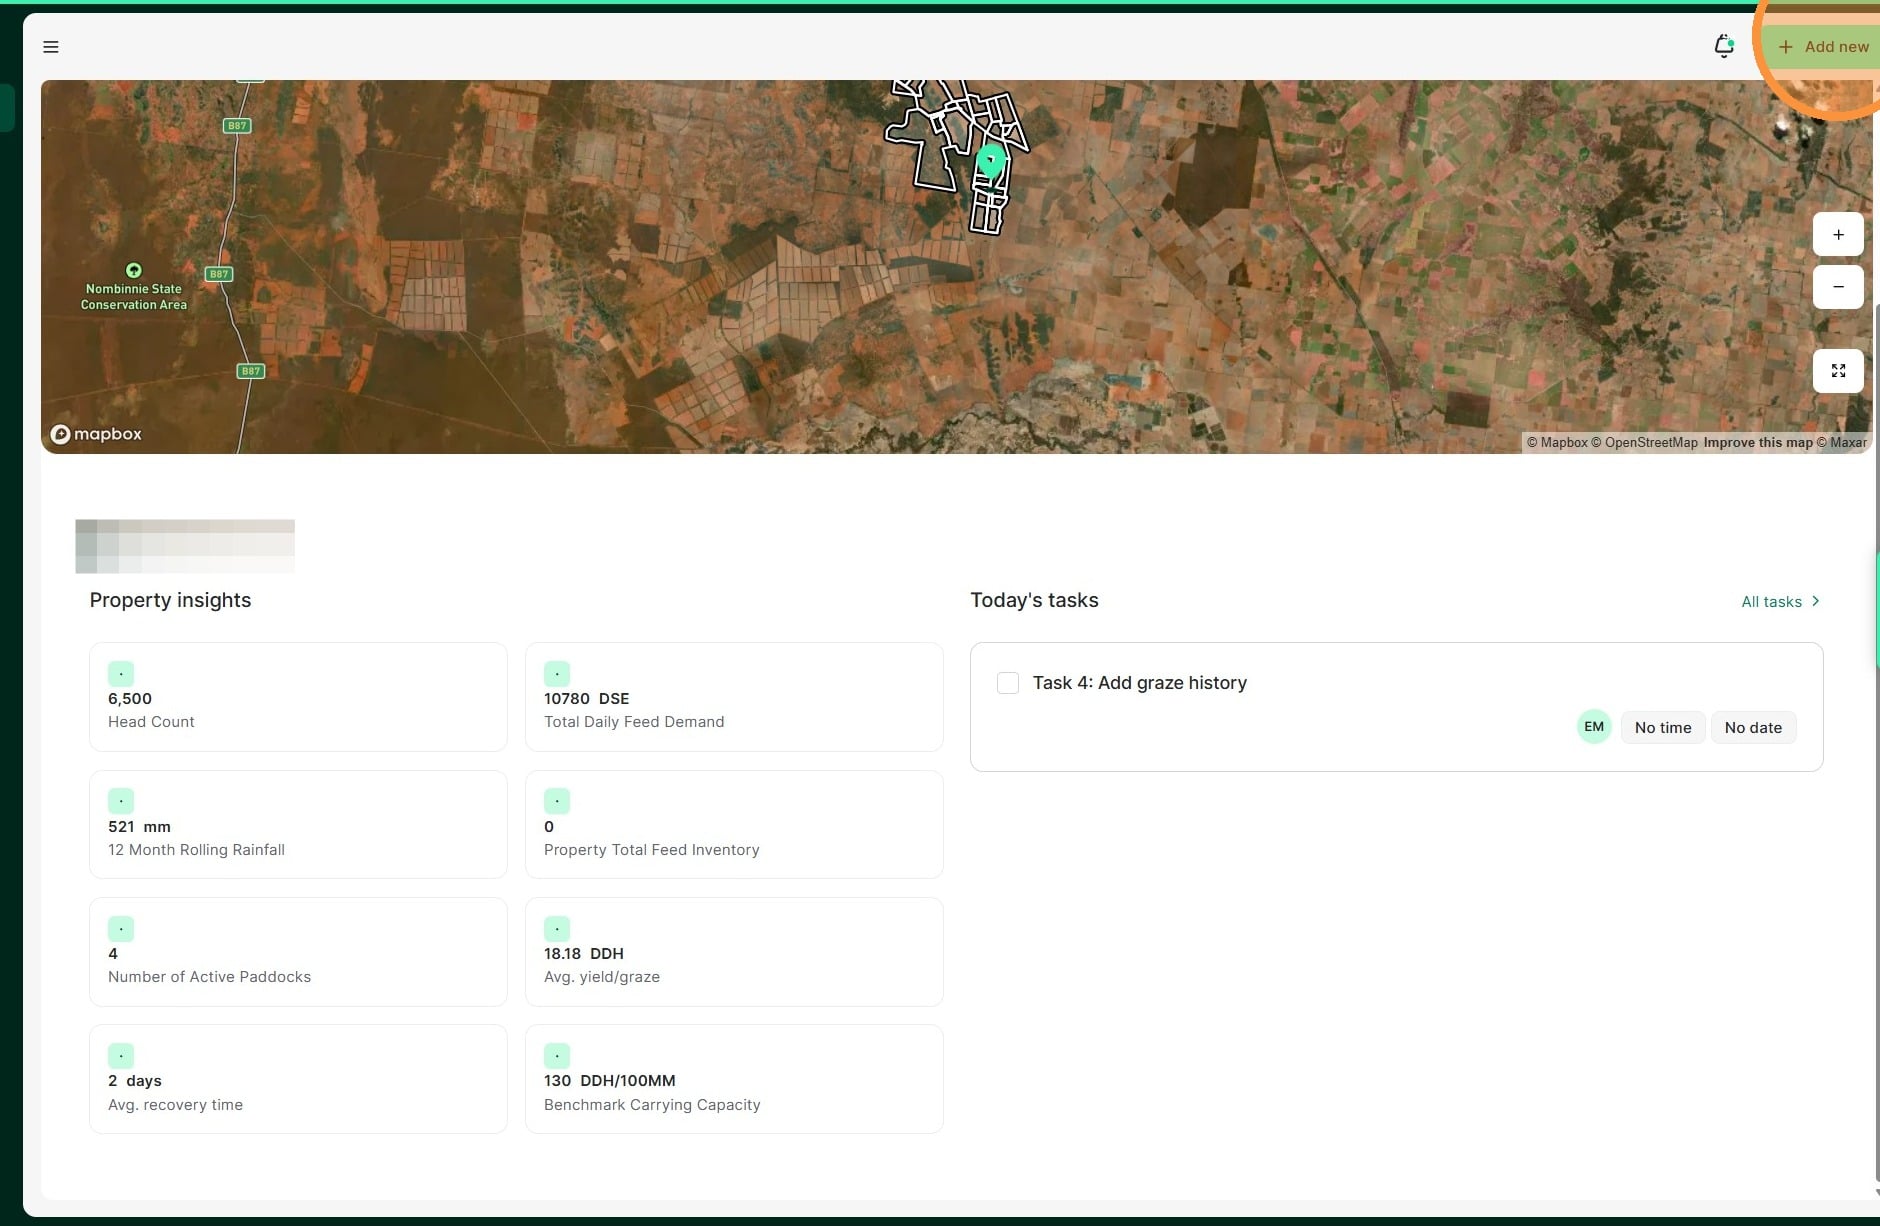
Task: Expand map to fullscreen
Action: (1837, 371)
